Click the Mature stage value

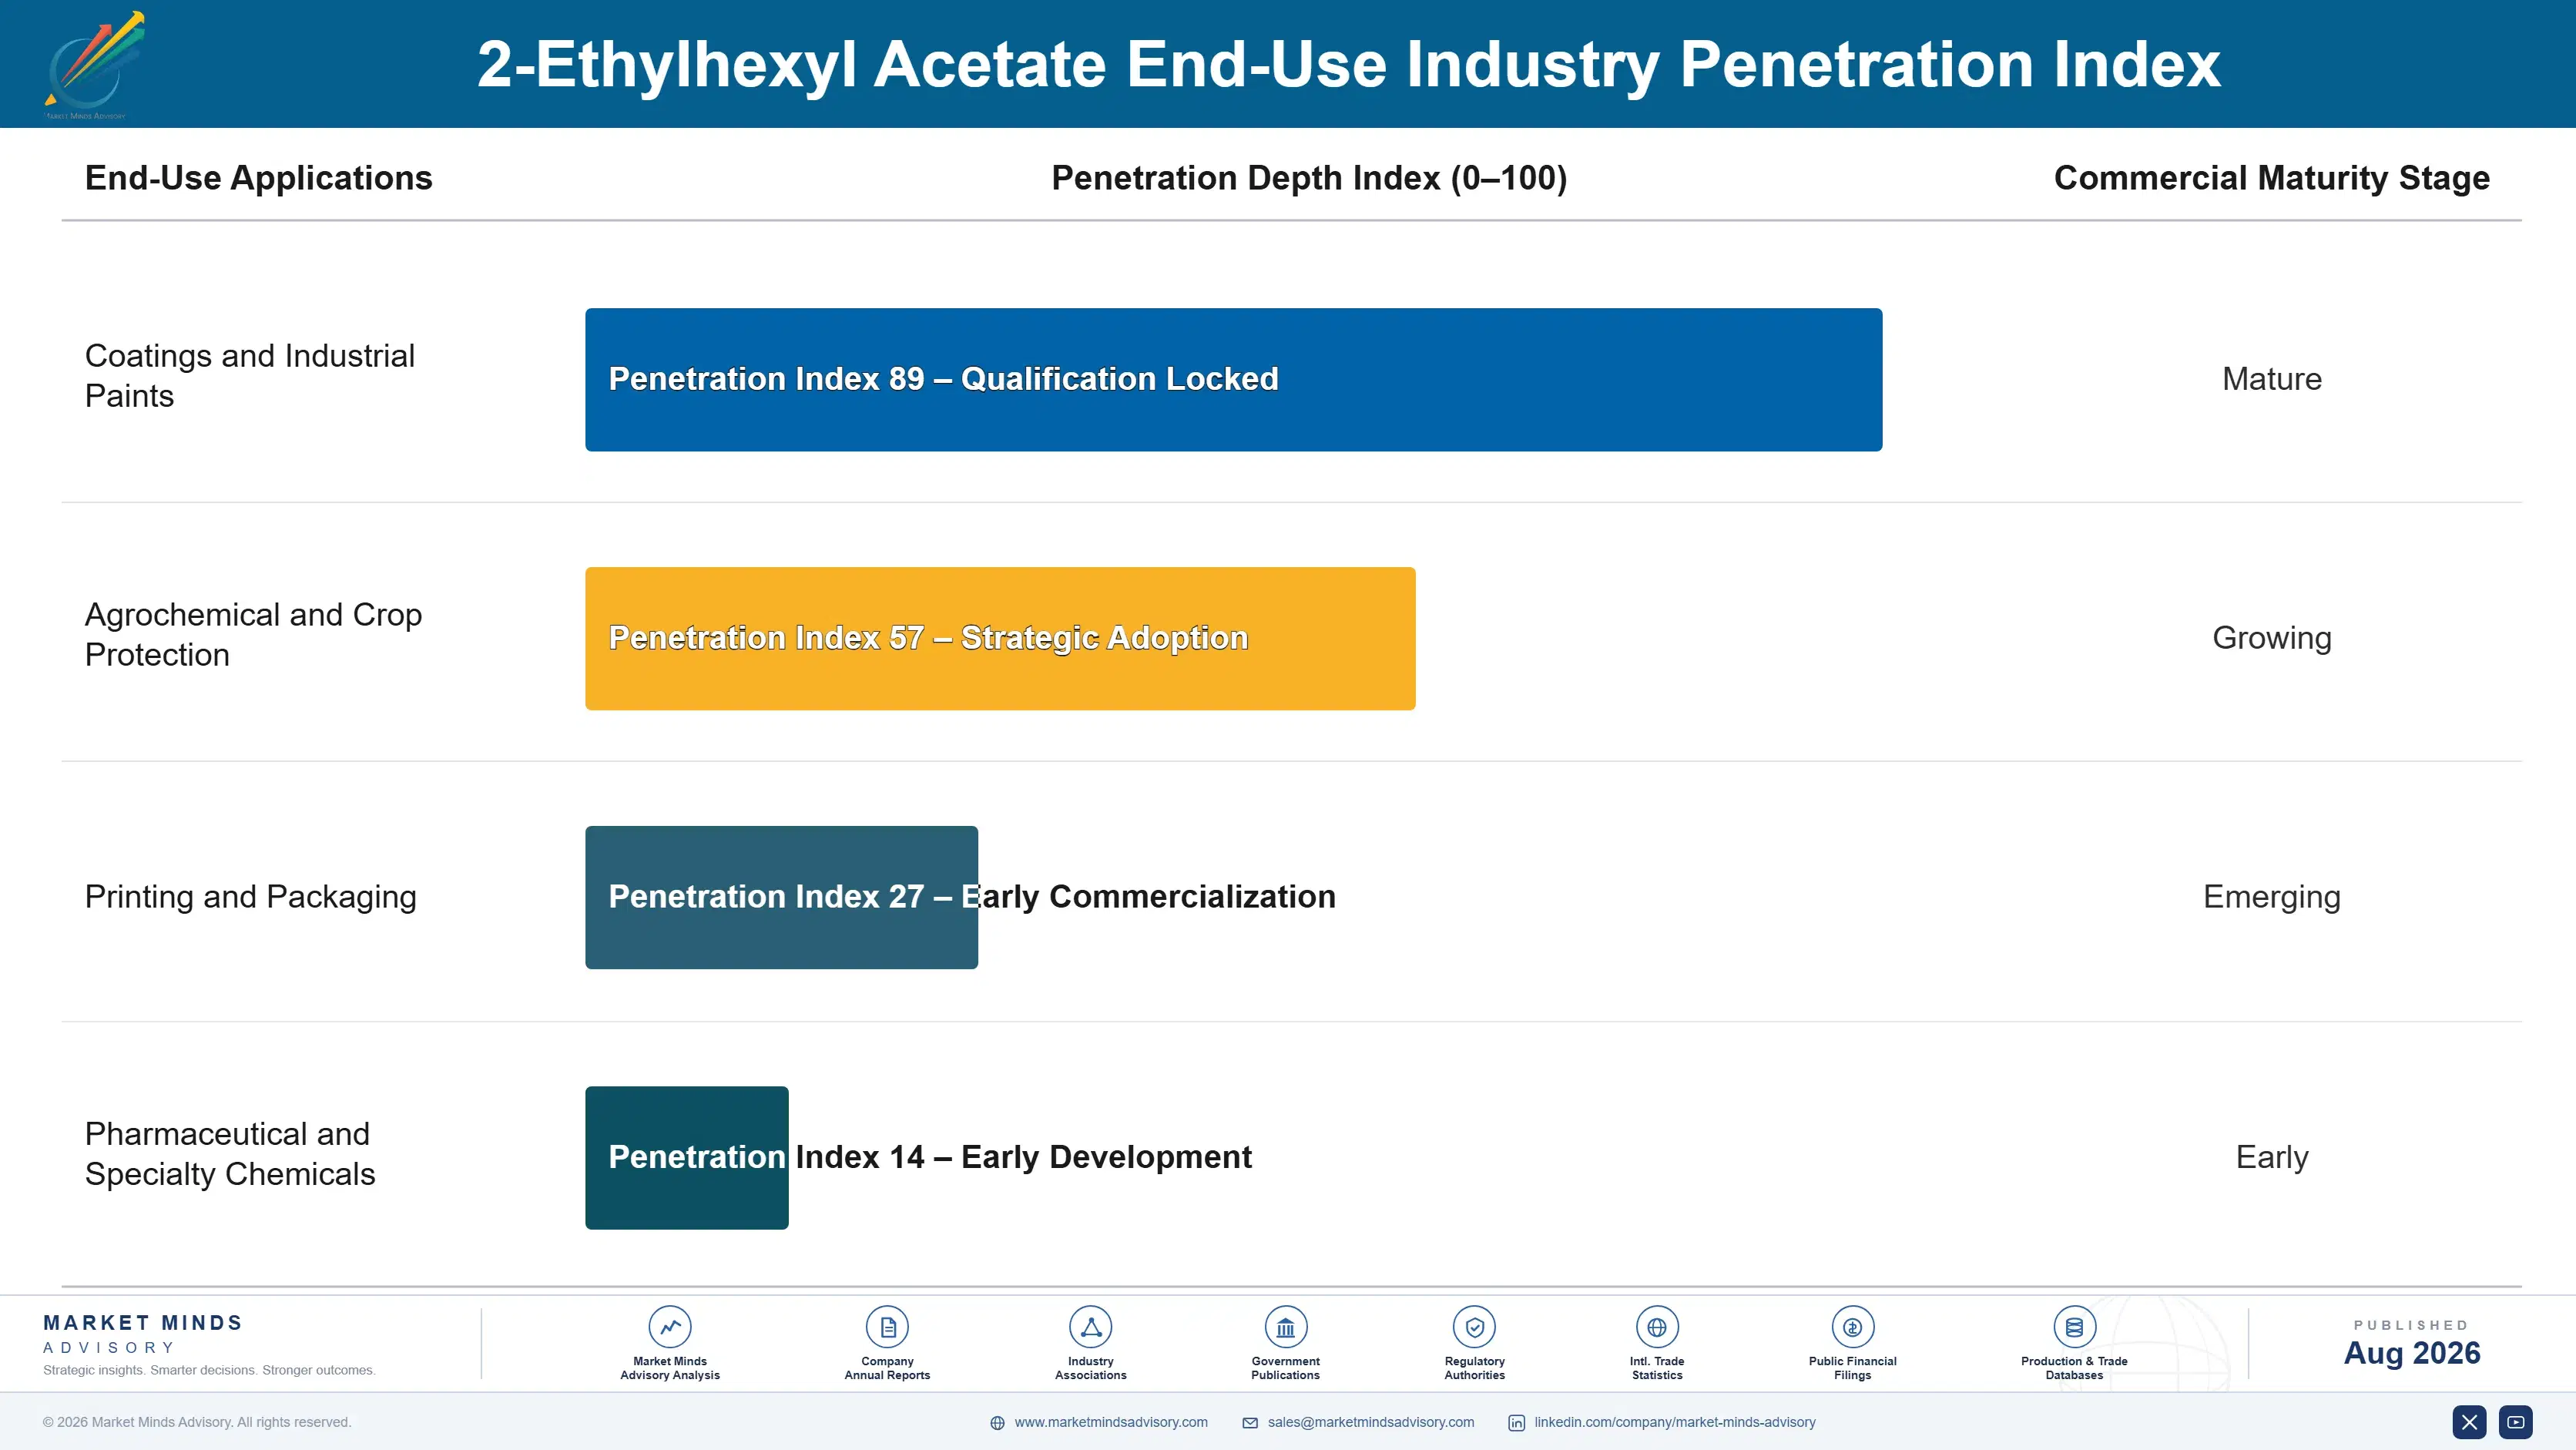[x=2271, y=379]
